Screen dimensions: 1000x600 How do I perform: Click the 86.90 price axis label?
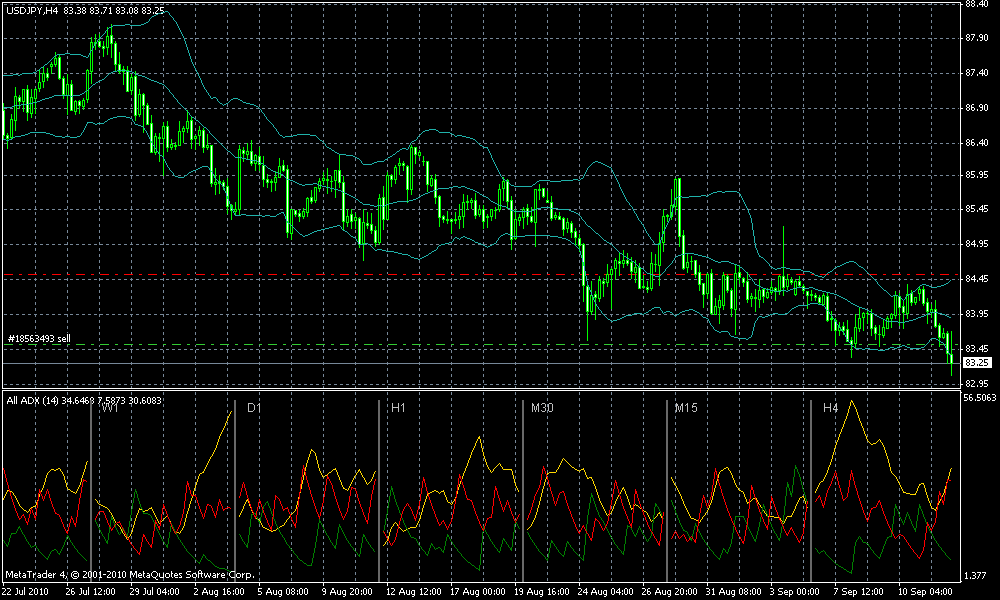977,108
